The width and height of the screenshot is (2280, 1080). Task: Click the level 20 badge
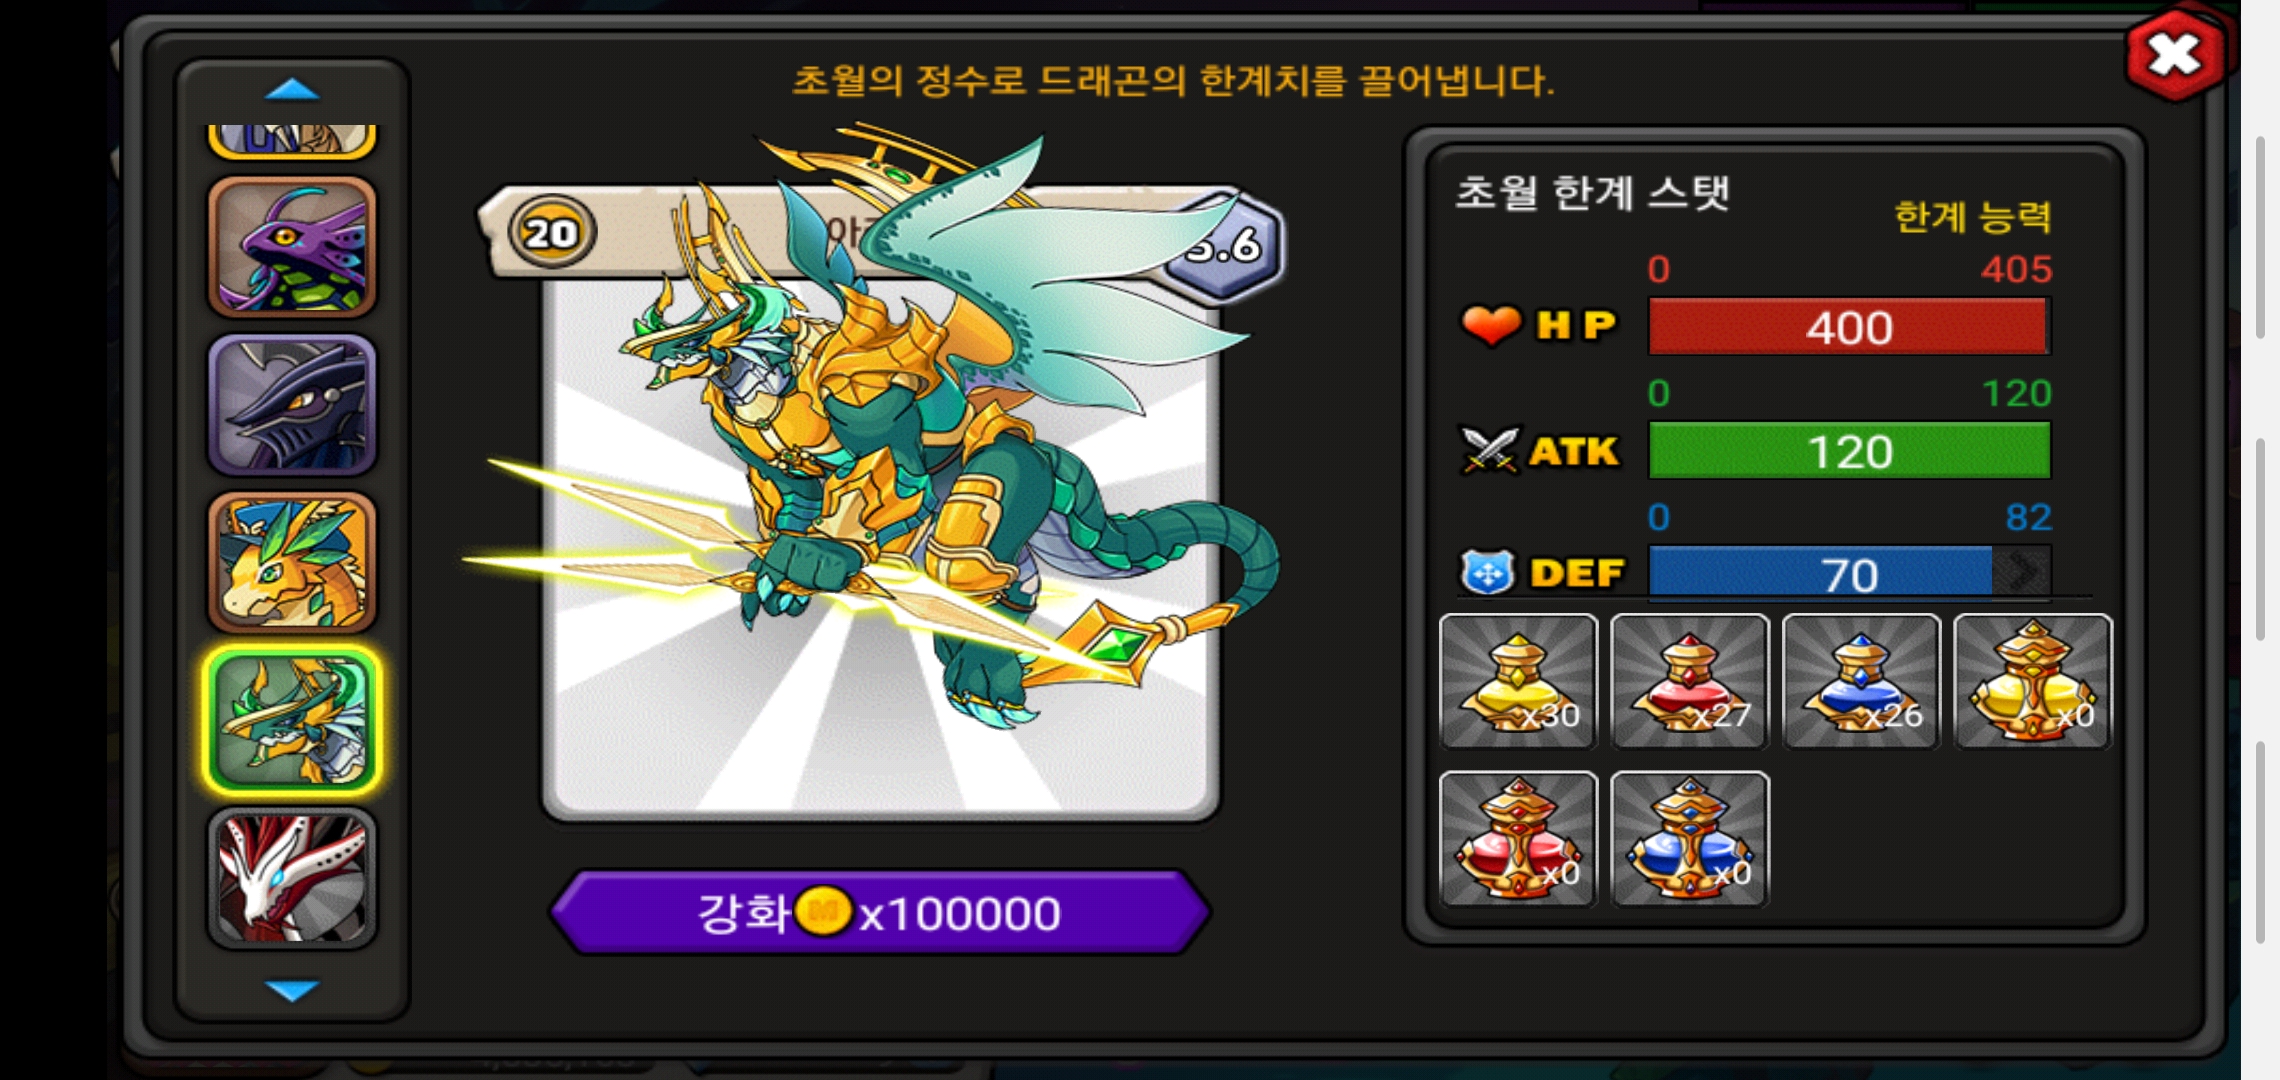[x=551, y=233]
